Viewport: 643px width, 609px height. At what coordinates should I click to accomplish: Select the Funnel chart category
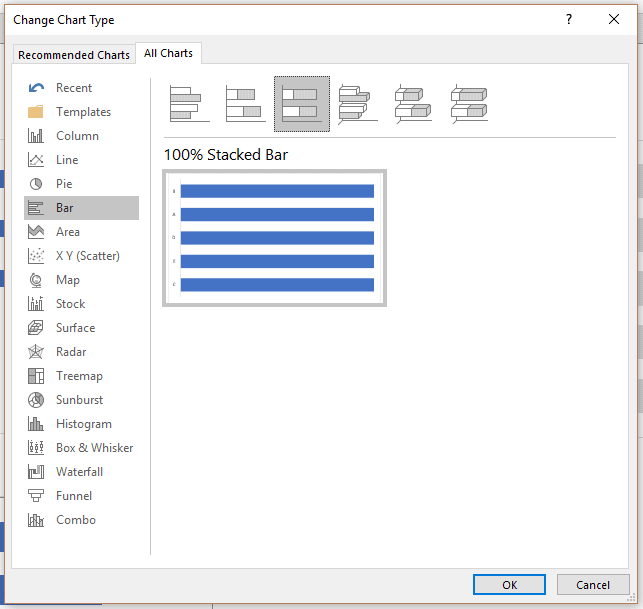(73, 496)
